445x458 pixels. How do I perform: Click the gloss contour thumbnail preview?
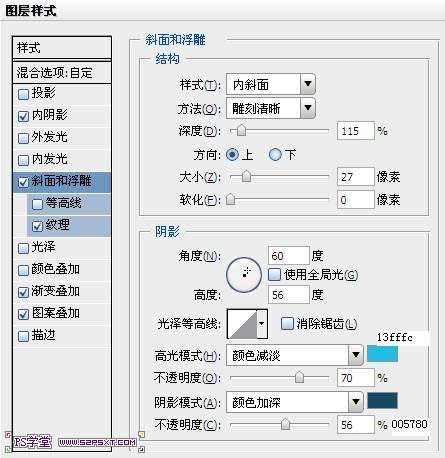click(242, 324)
